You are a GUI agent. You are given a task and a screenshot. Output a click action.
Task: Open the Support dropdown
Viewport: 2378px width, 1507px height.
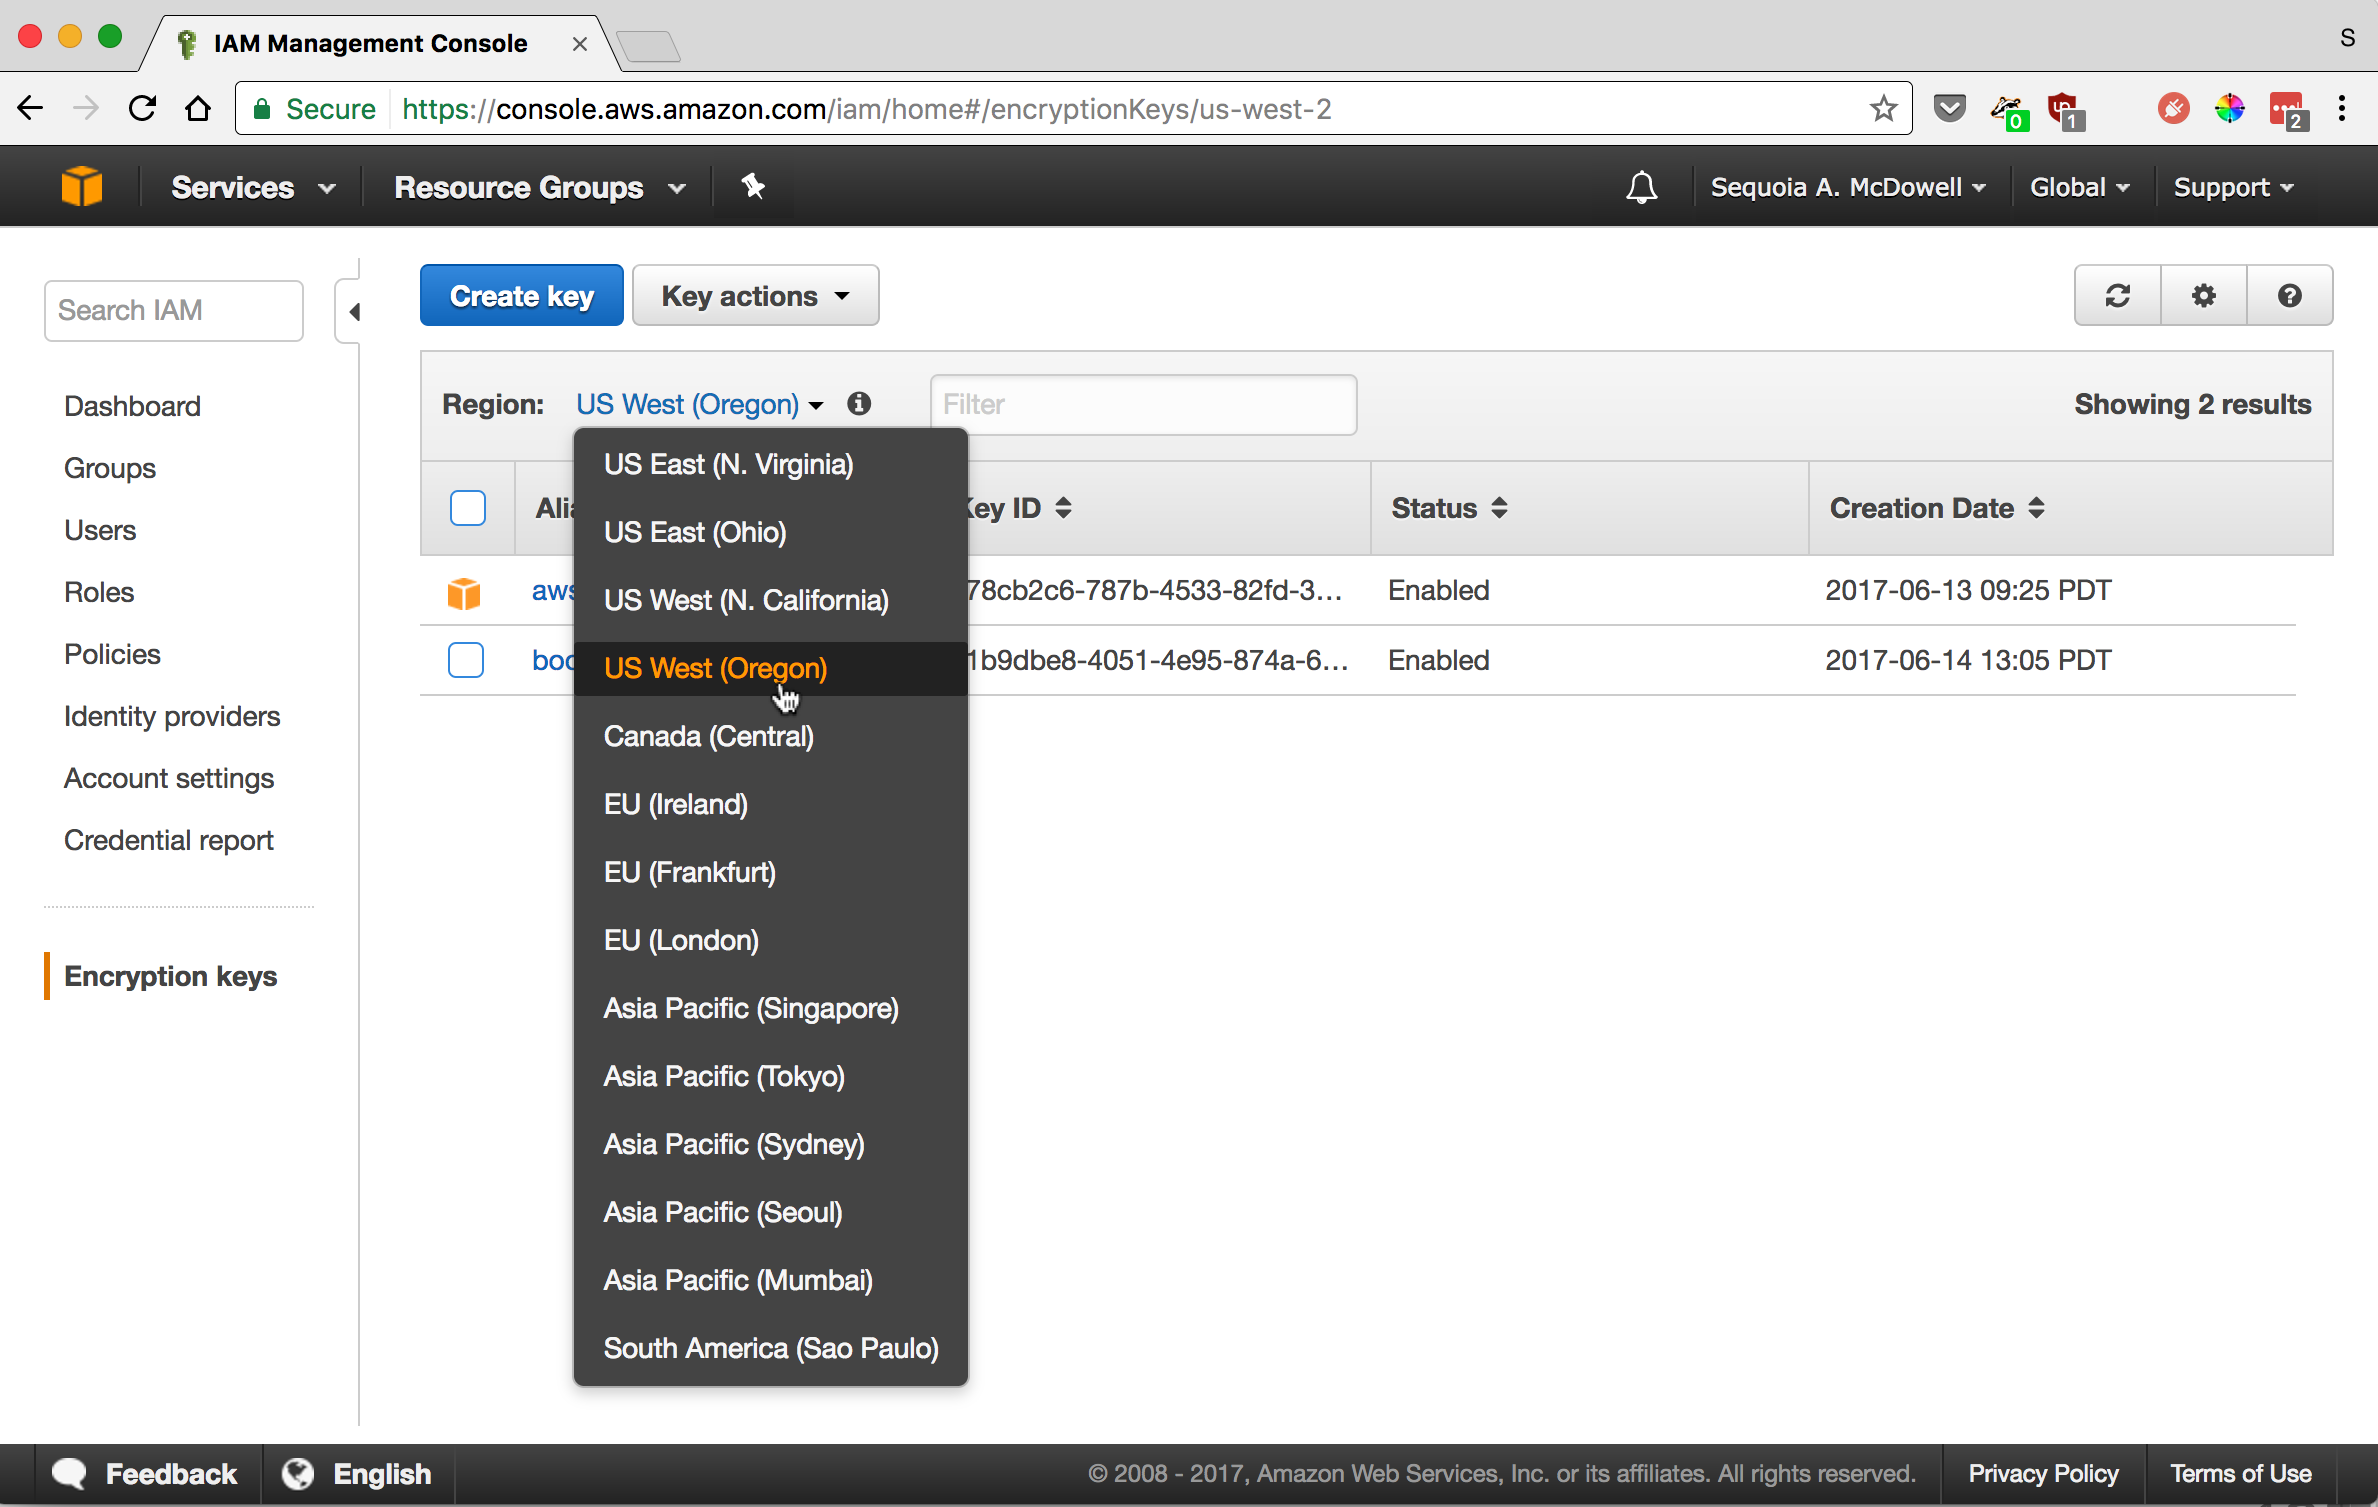coord(2233,188)
